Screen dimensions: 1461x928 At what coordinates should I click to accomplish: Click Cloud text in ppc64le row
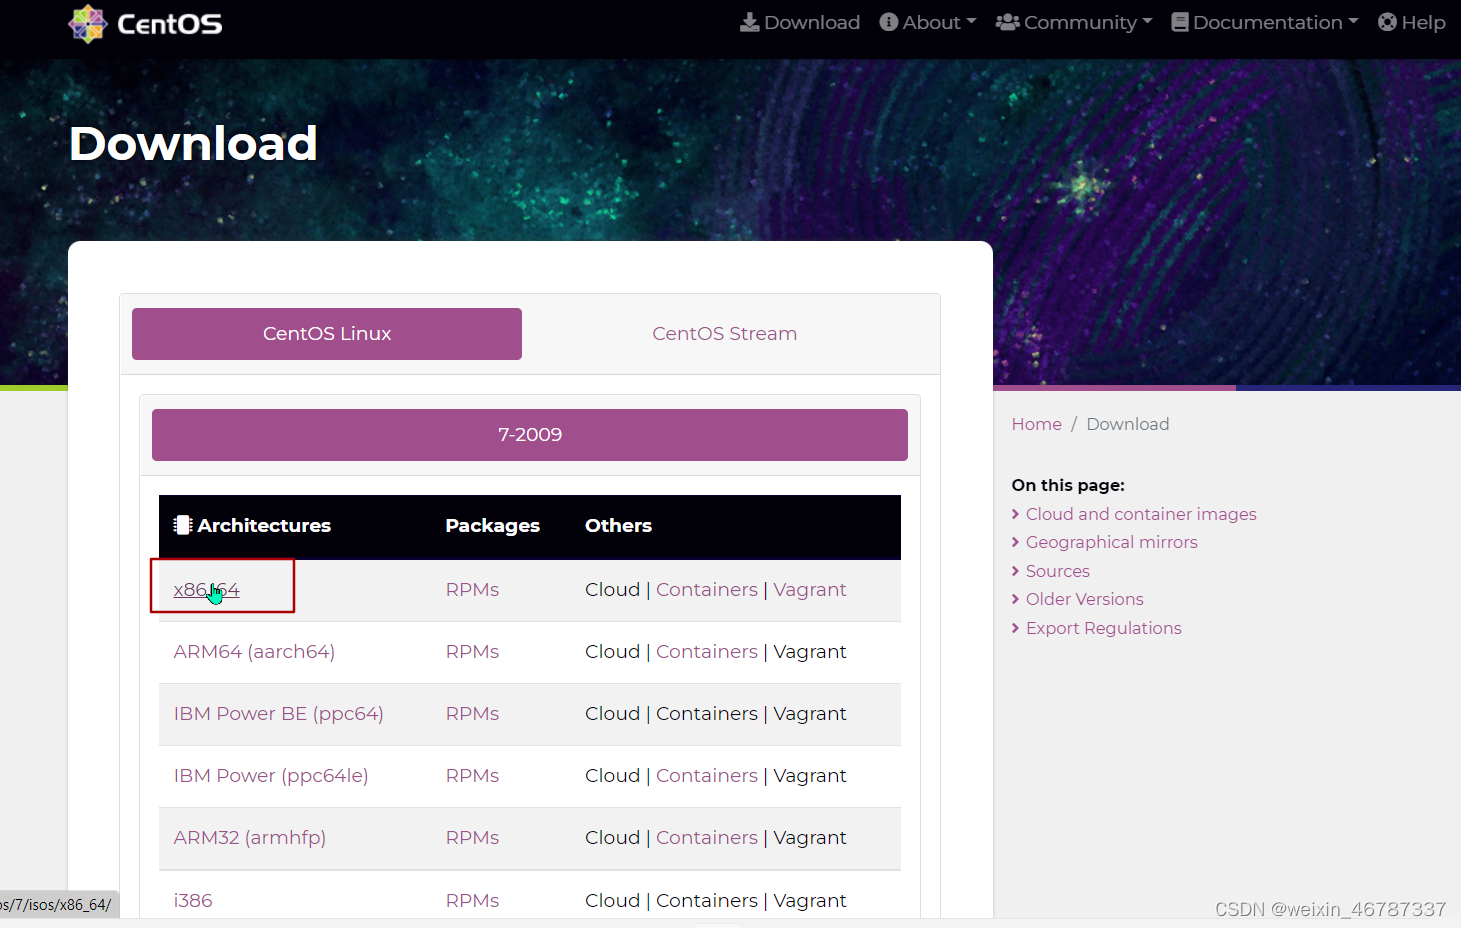pyautogui.click(x=612, y=776)
